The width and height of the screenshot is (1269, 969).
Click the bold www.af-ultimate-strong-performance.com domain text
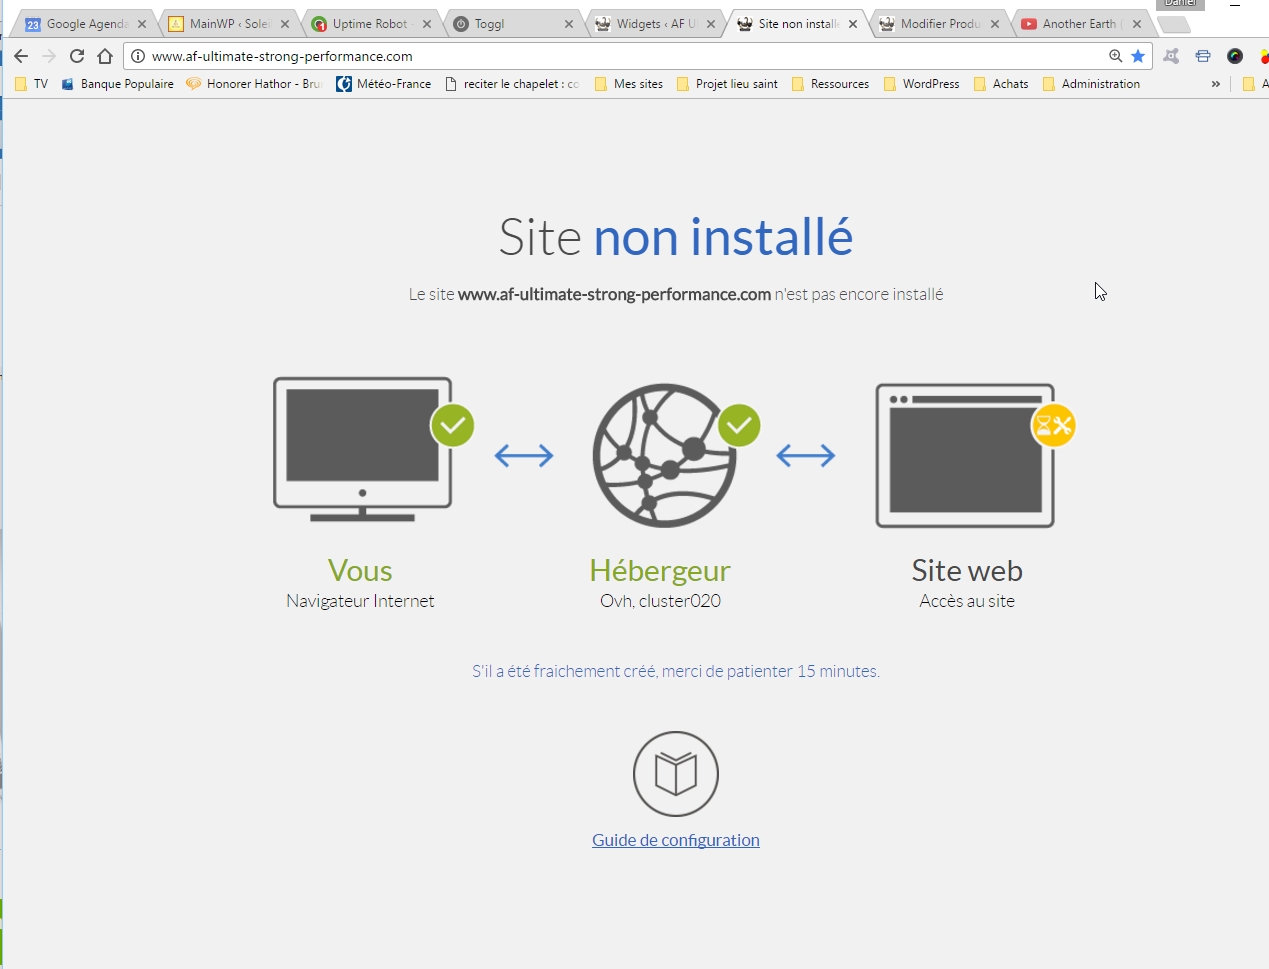(614, 294)
